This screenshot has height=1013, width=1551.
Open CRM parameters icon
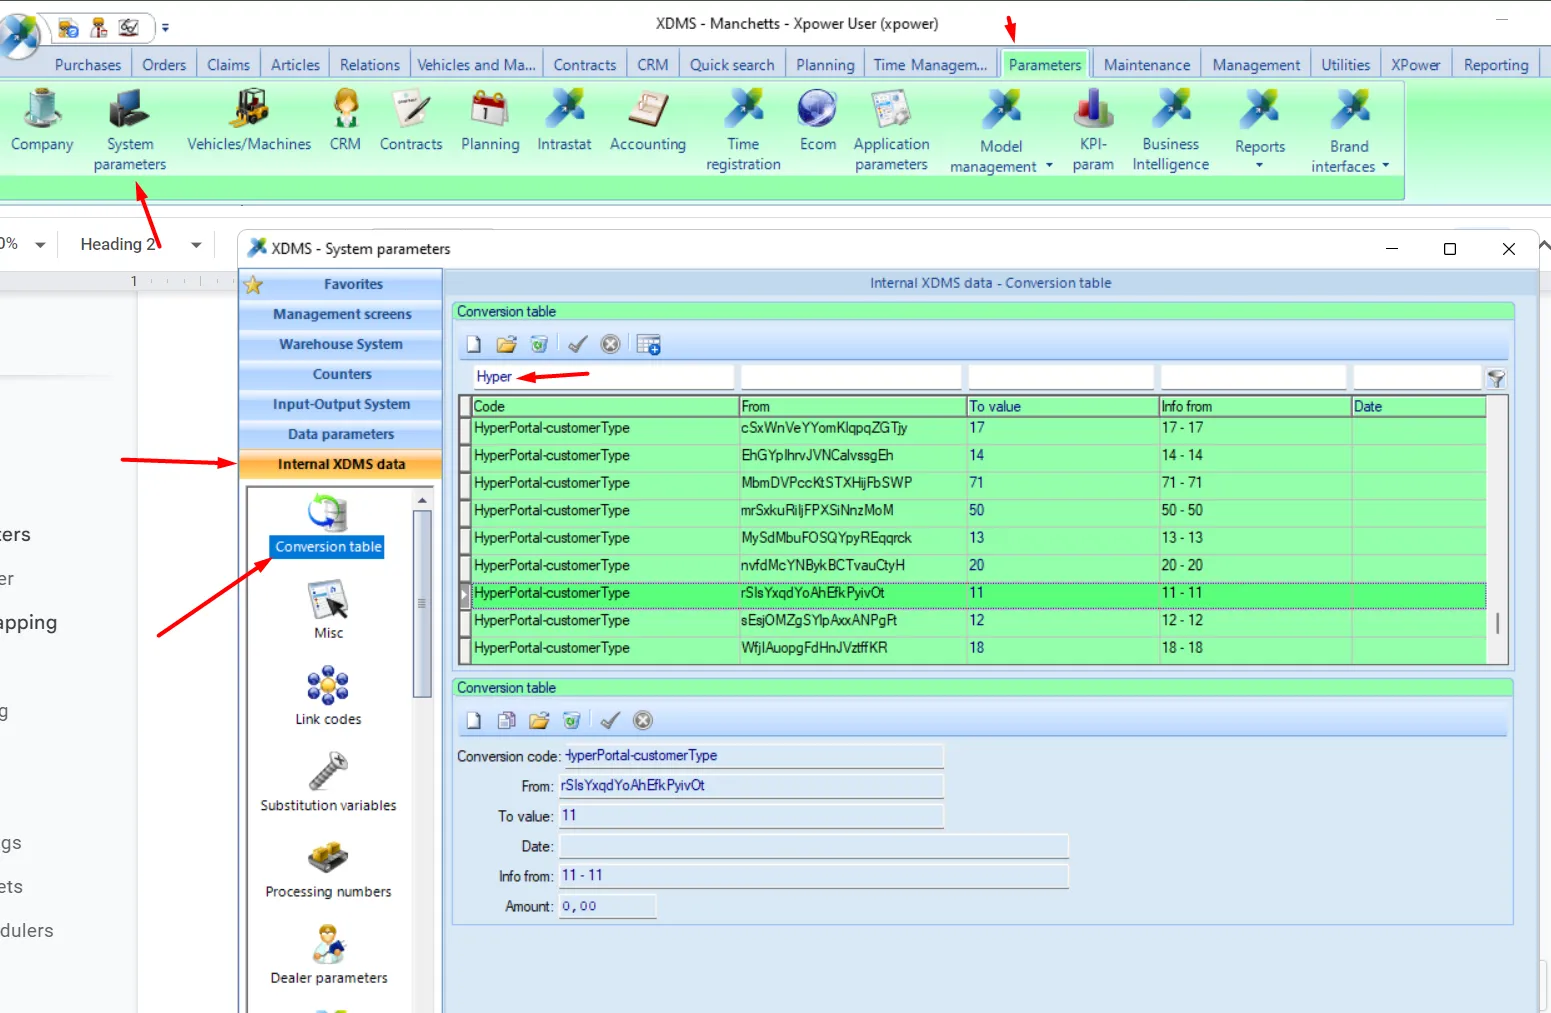pyautogui.click(x=345, y=120)
